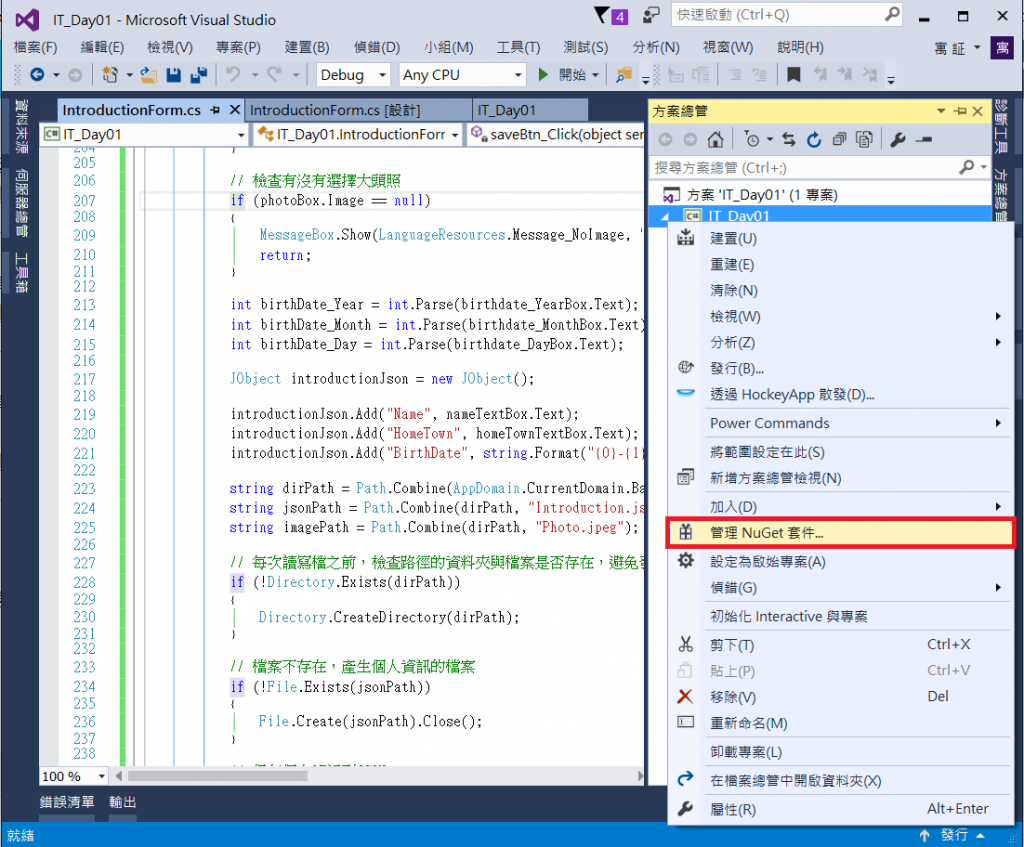This screenshot has height=847, width=1024.
Task: Open the 100 % zoom dropdown
Action: coord(102,776)
